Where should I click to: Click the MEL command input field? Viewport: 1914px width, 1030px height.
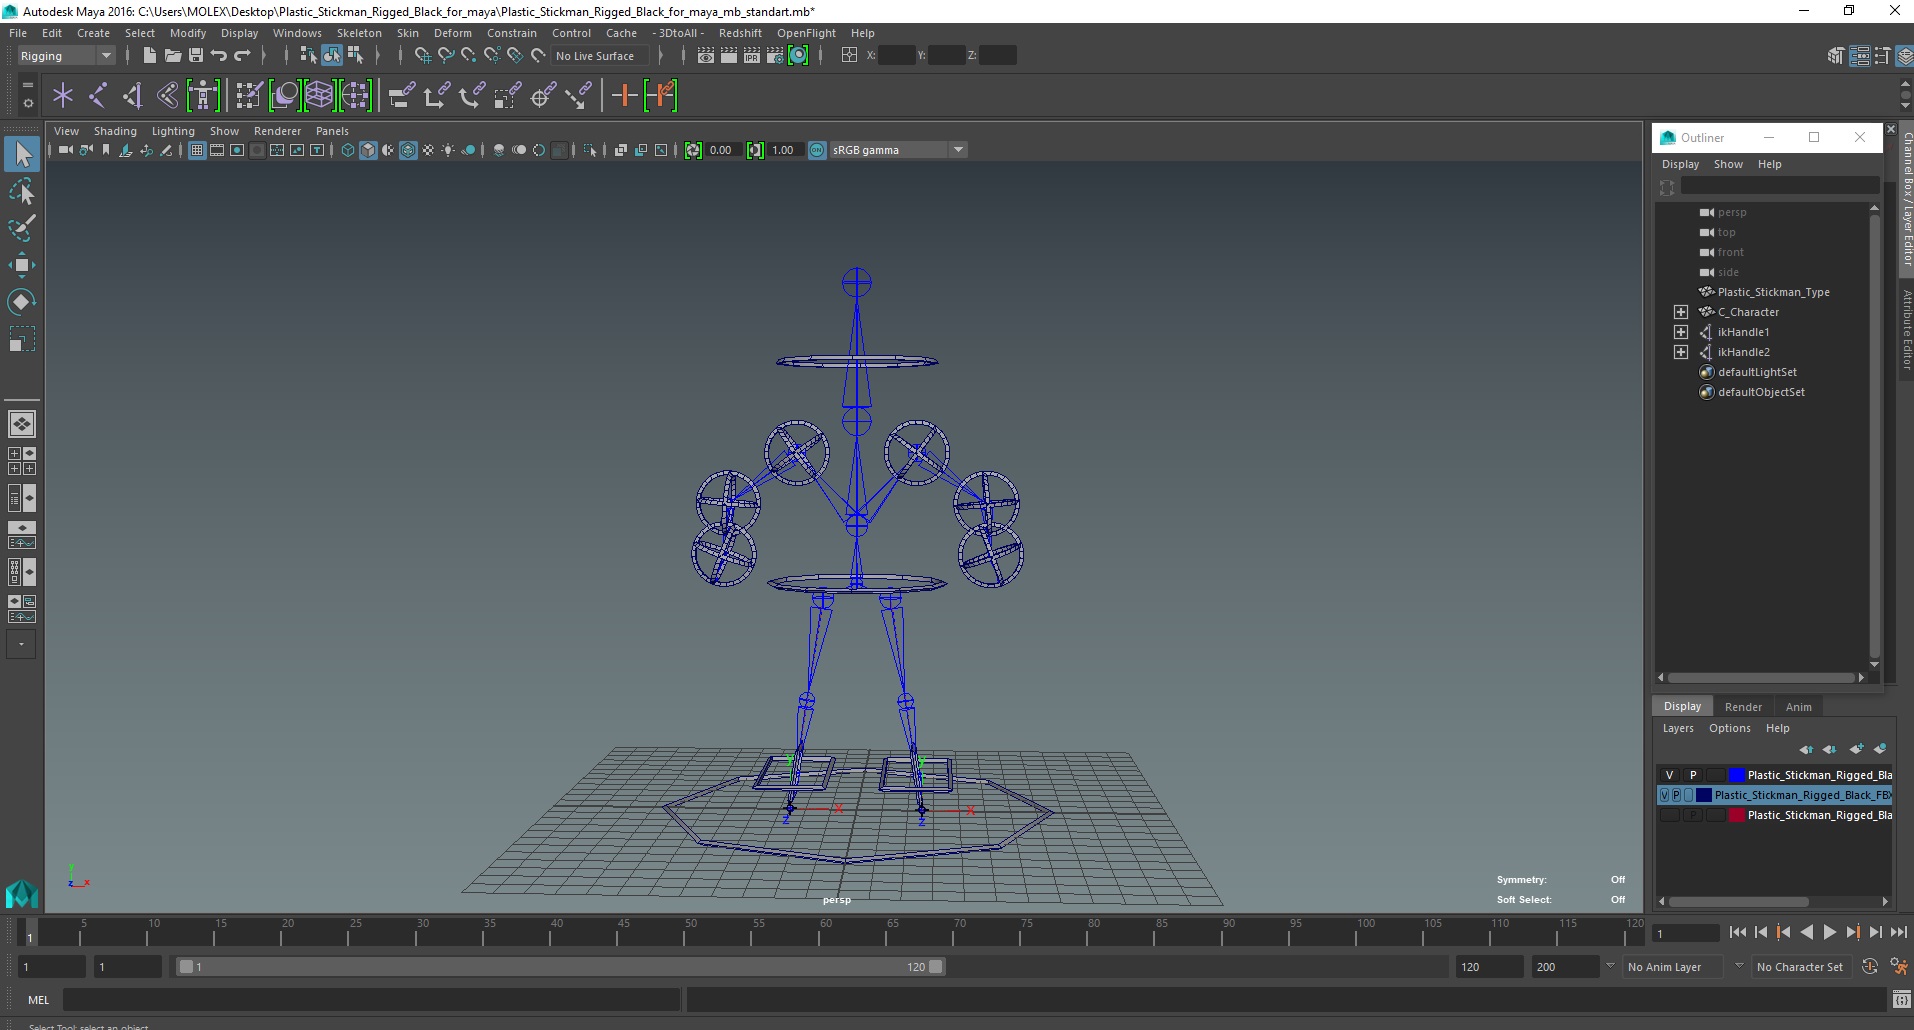point(372,999)
